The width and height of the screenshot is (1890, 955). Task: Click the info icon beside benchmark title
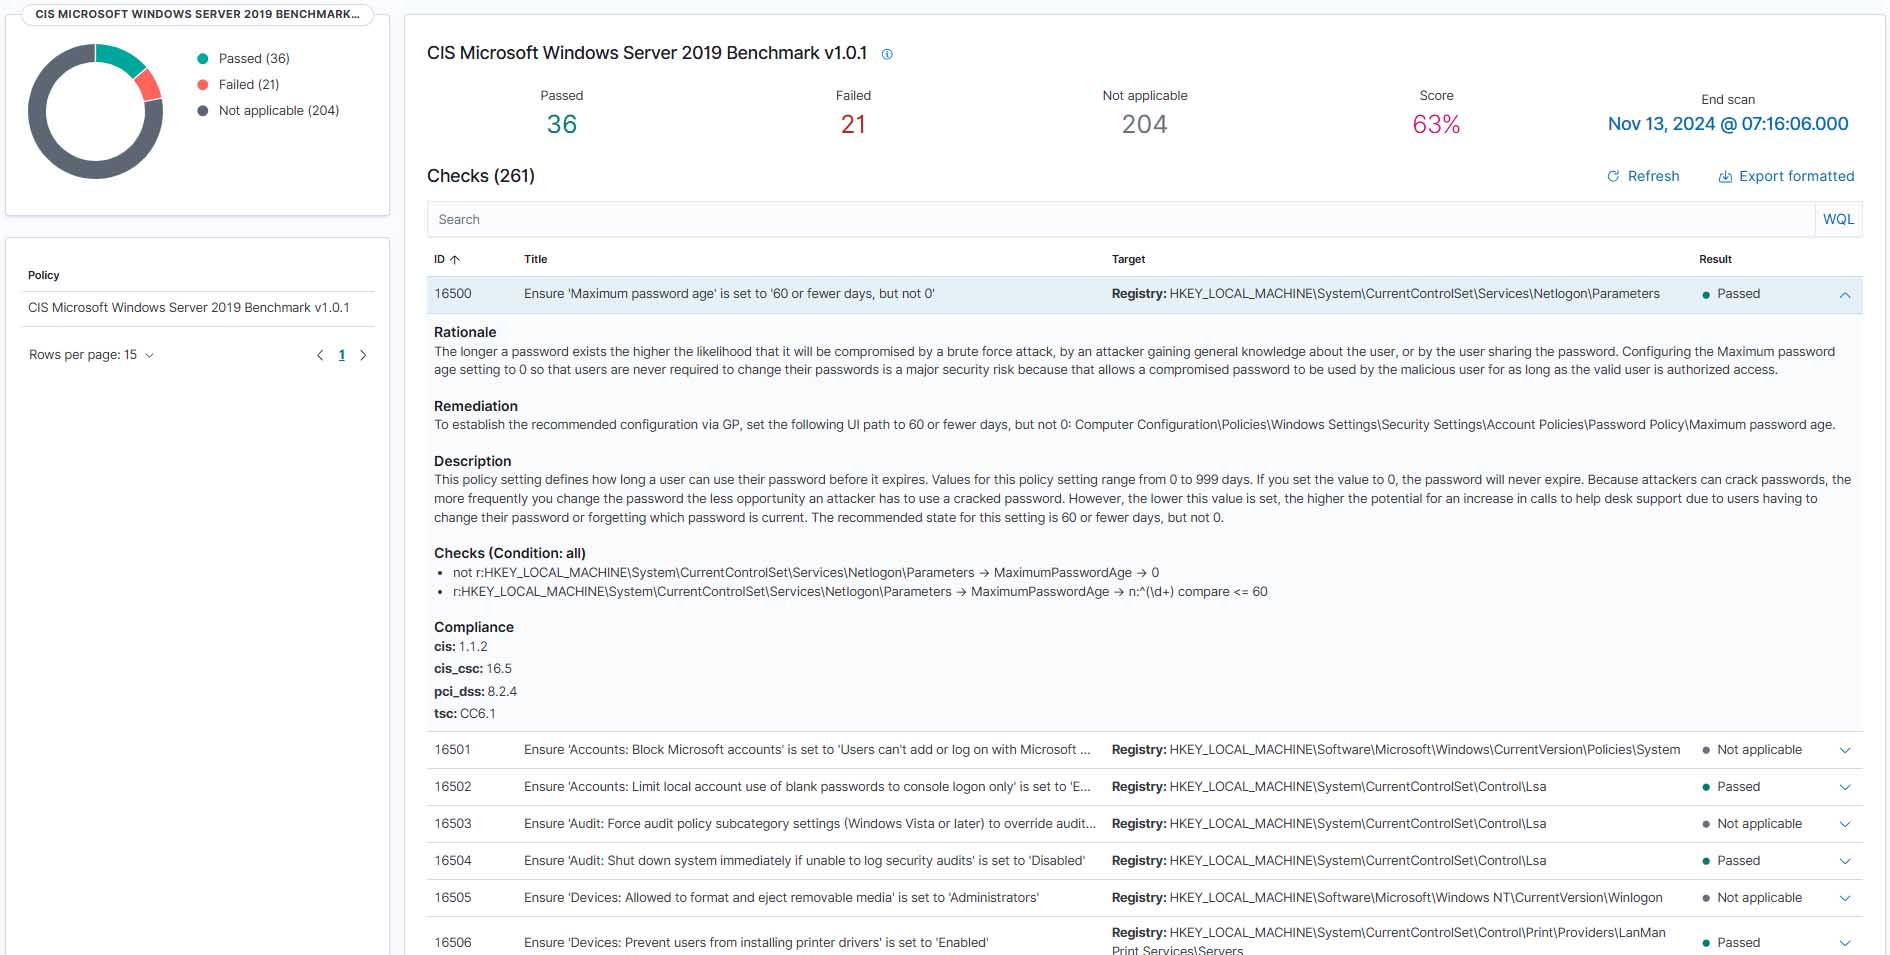click(x=887, y=54)
